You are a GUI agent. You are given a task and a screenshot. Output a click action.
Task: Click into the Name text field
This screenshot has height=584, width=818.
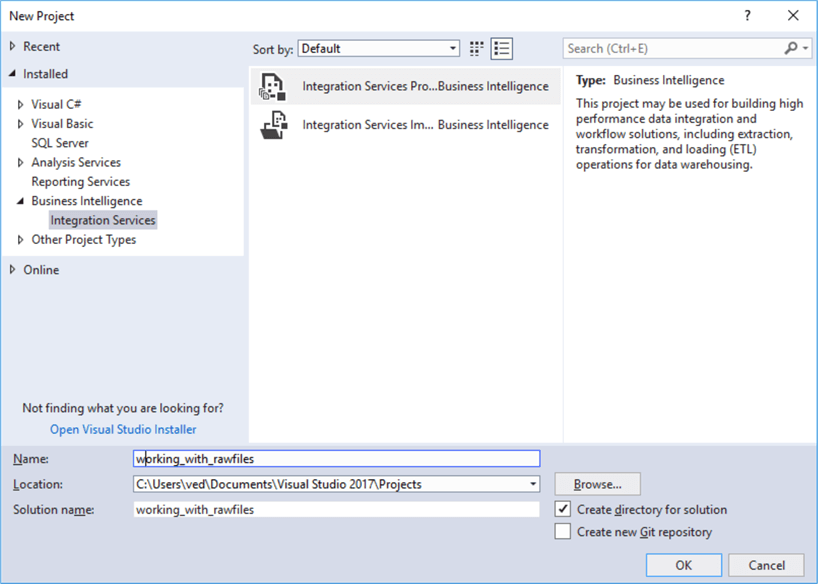(336, 459)
